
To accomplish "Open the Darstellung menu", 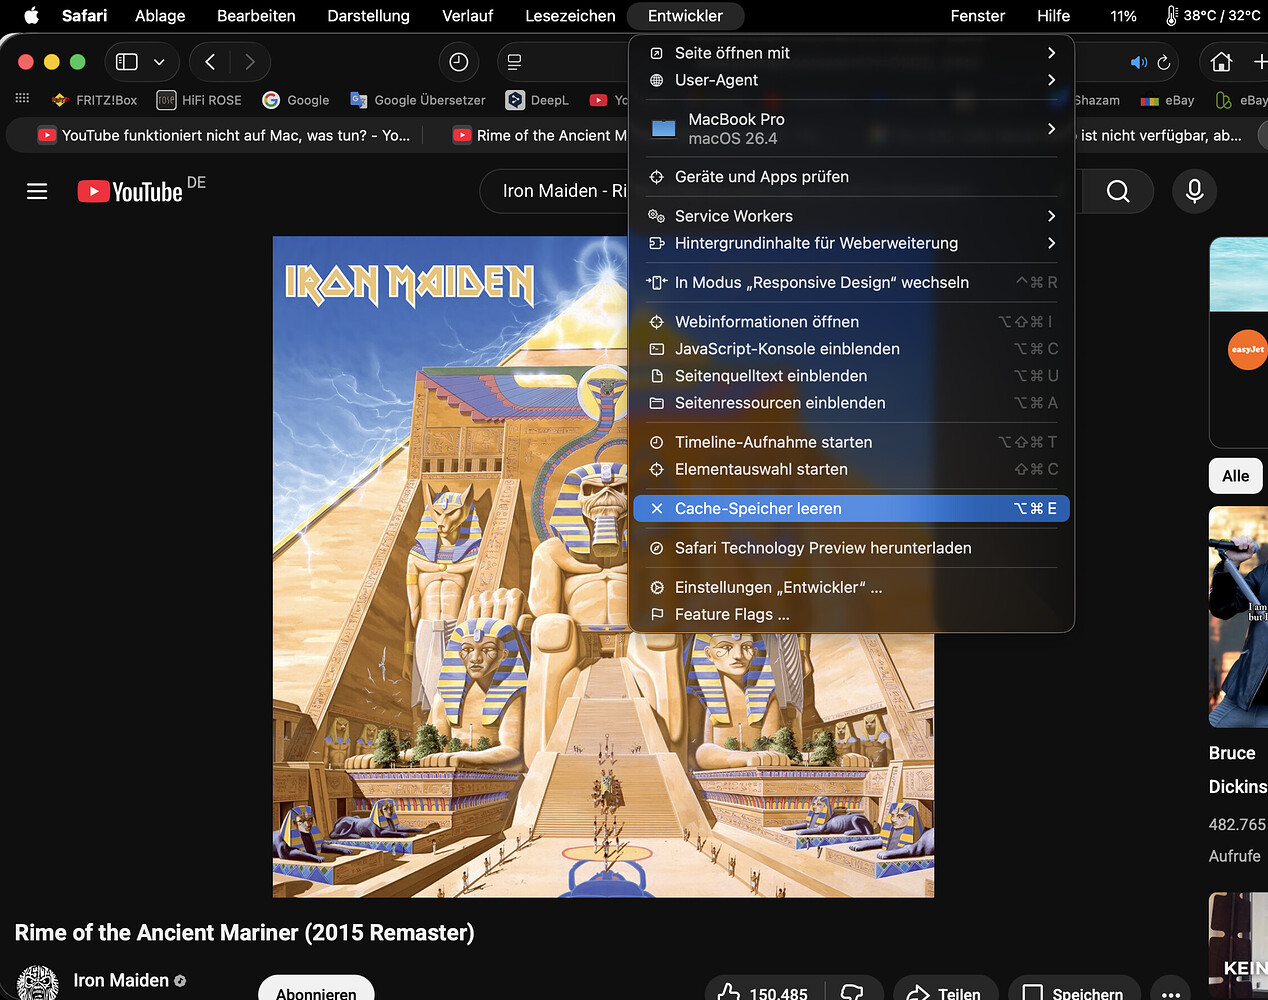I will pos(368,16).
